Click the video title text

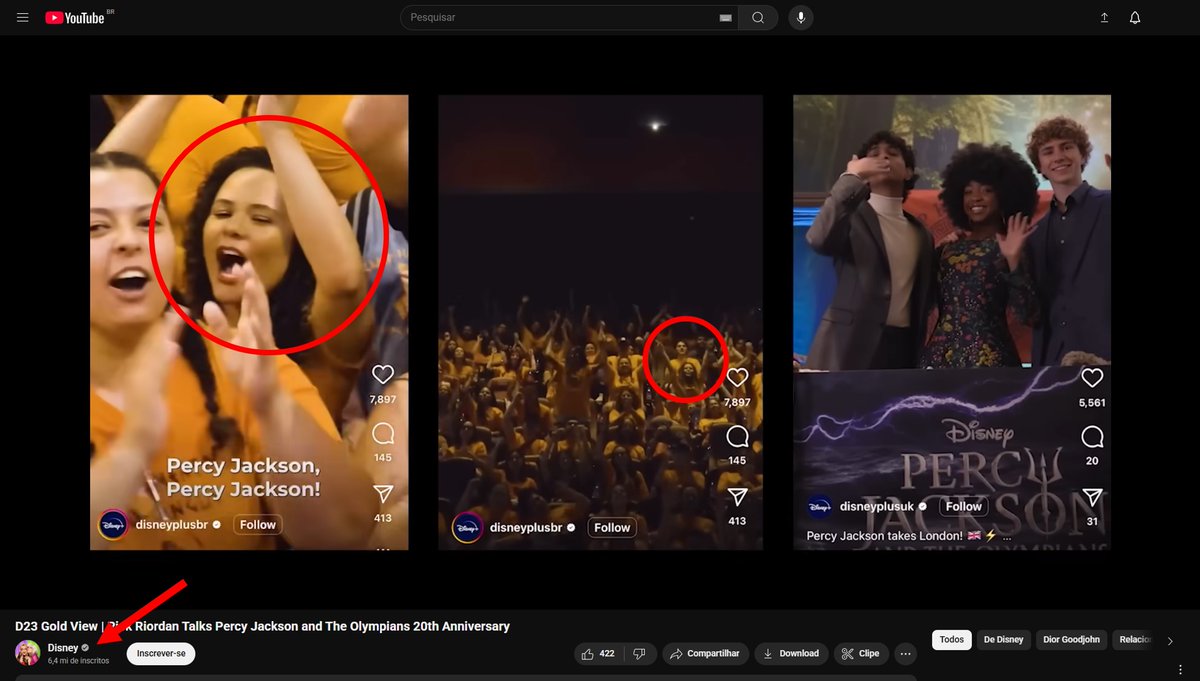(262, 627)
